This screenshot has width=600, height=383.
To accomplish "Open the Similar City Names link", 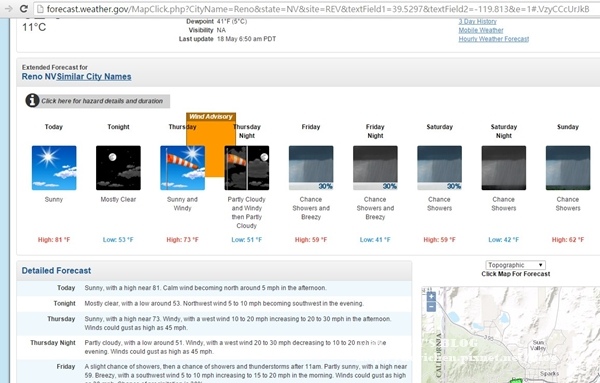I will tap(94, 77).
